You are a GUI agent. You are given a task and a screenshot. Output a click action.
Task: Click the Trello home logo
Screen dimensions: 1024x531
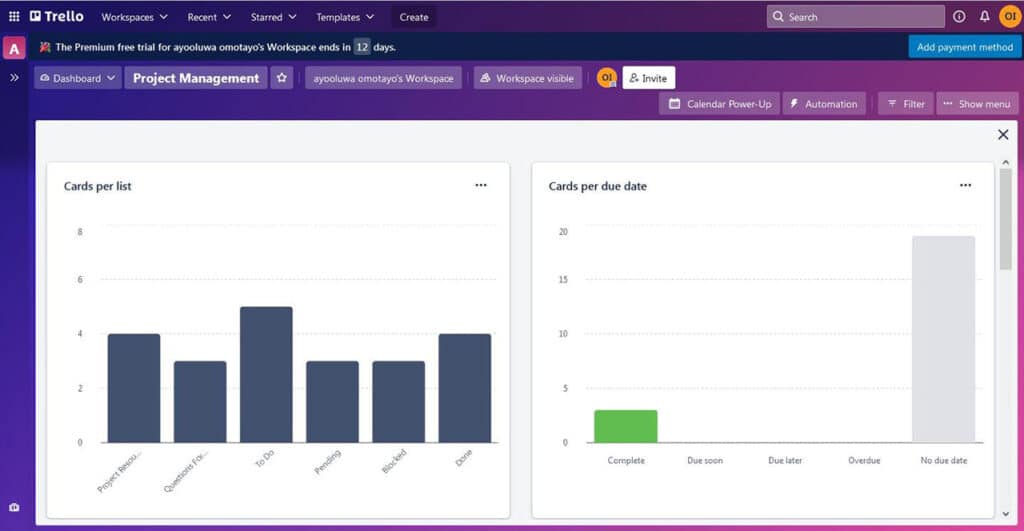coord(57,17)
